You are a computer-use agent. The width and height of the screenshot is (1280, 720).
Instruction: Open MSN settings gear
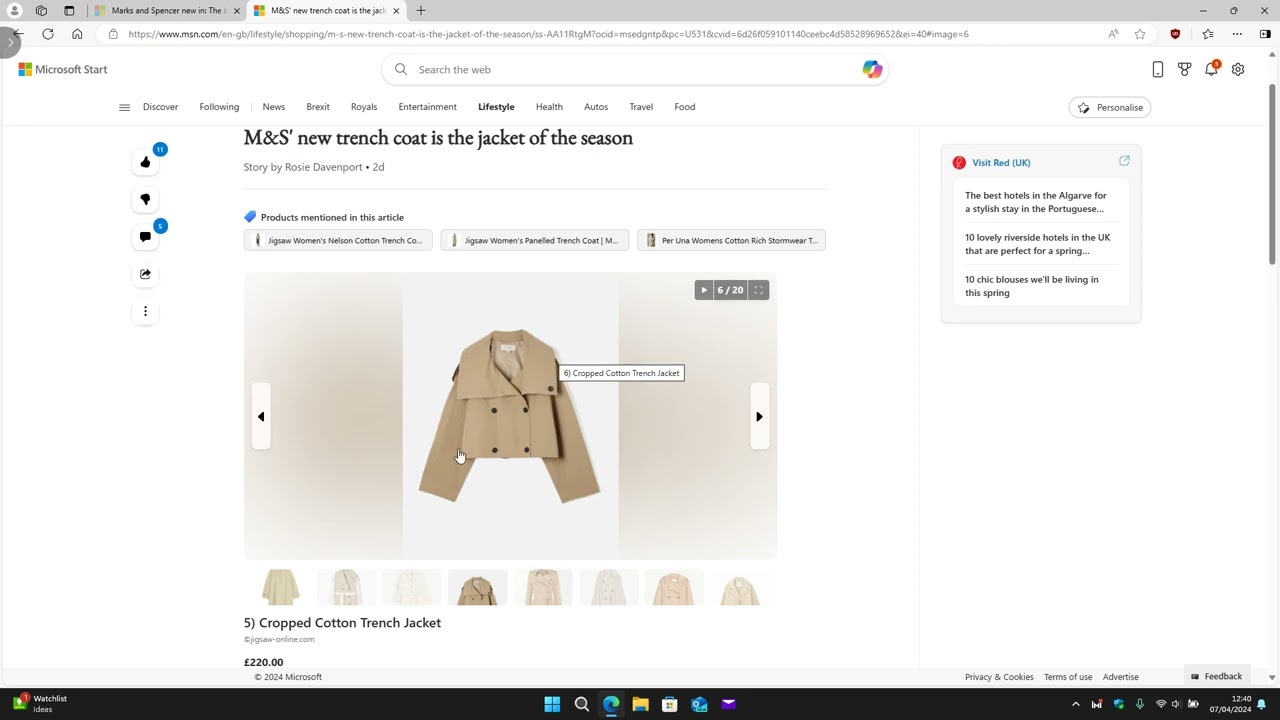[x=1238, y=69]
